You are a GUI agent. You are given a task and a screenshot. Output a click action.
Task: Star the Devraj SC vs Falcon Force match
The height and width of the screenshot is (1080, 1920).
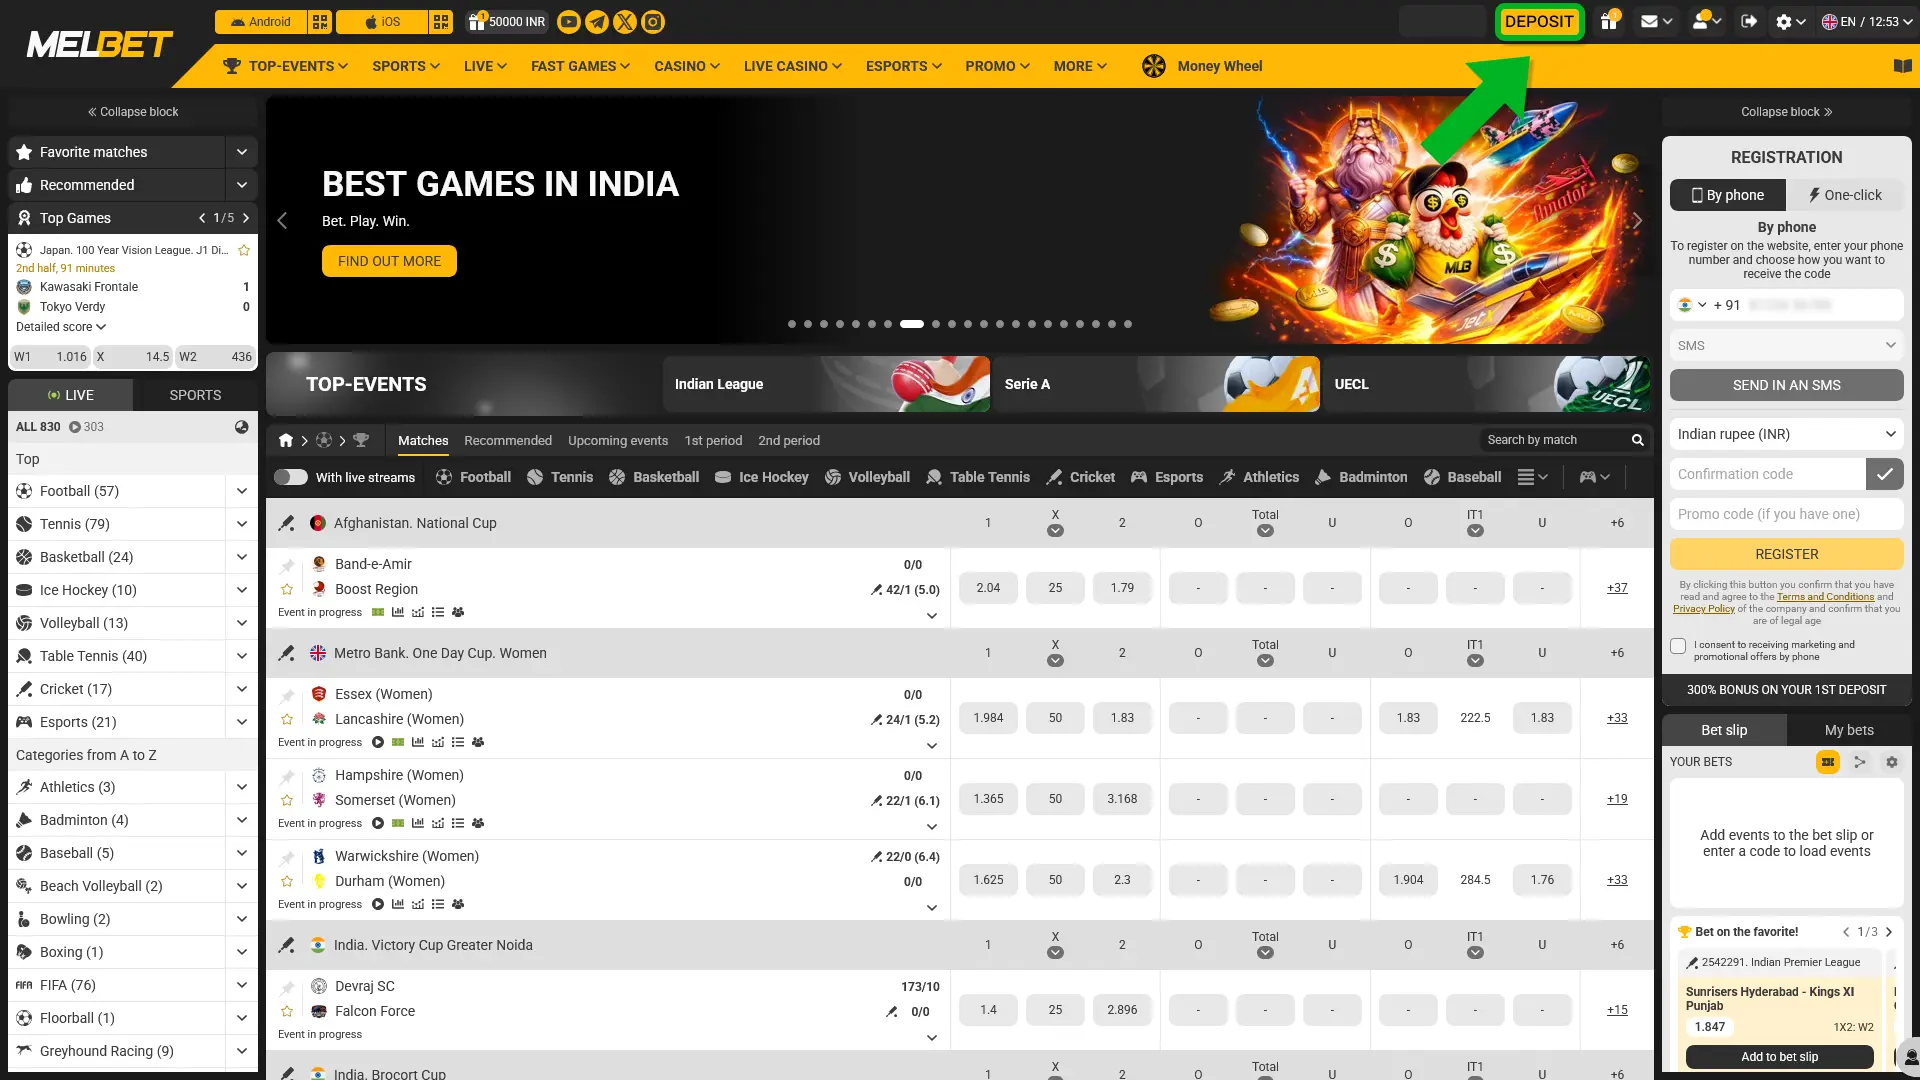click(287, 1011)
